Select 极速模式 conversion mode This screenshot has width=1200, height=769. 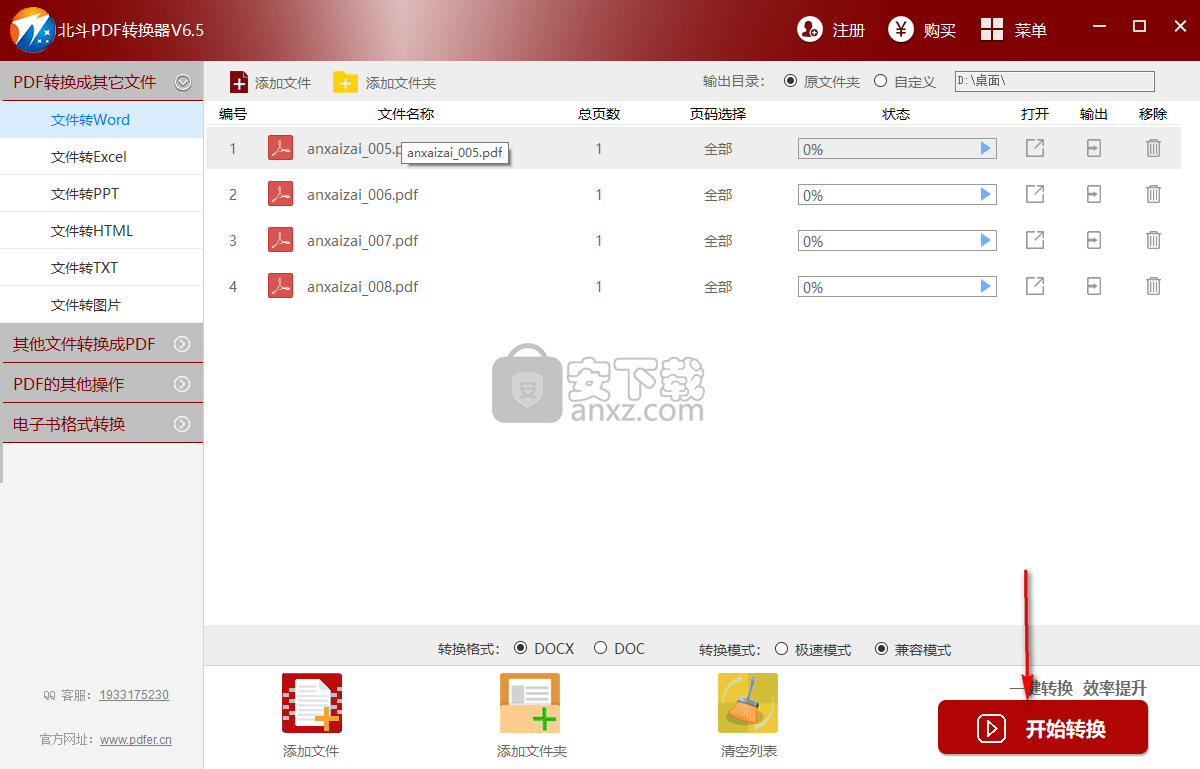[782, 649]
